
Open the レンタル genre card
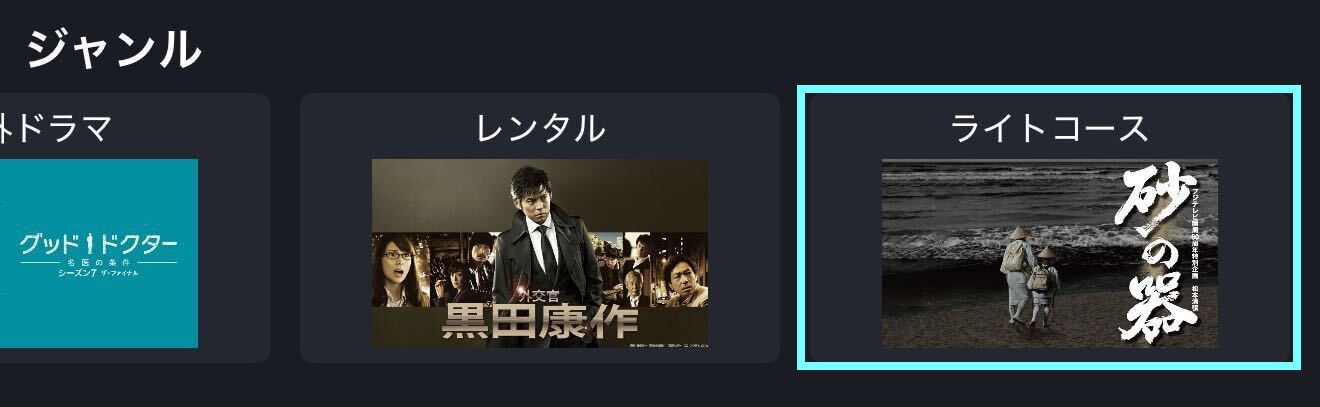[x=540, y=228]
